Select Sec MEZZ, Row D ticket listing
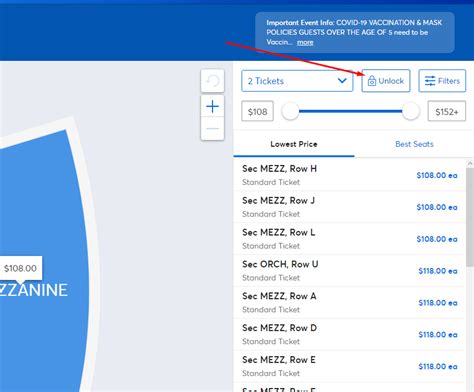 point(349,334)
